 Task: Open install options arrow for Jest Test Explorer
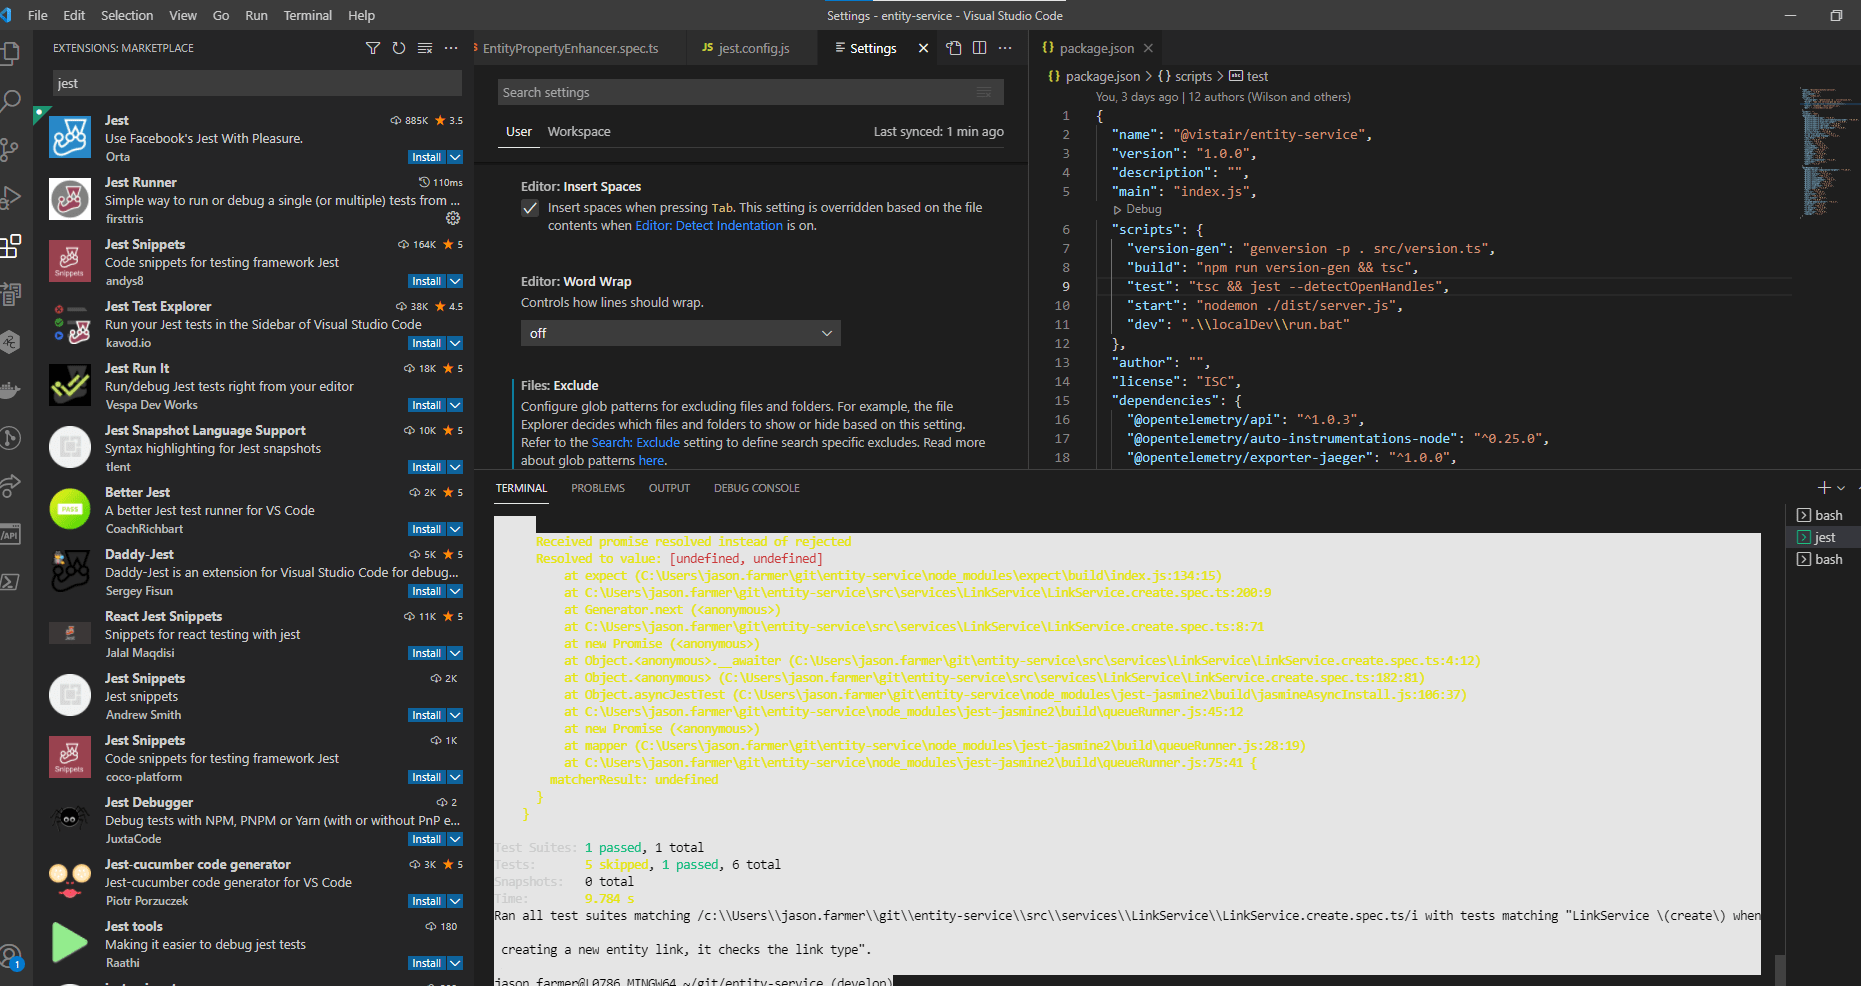455,343
